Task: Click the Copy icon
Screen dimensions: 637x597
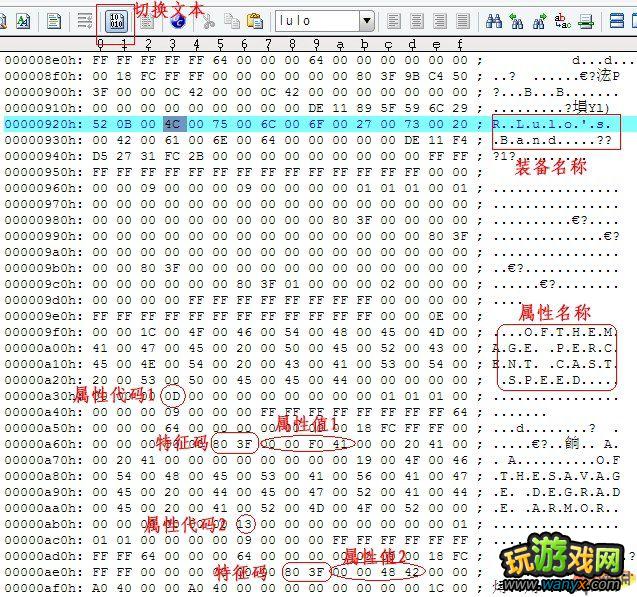Action: 232,21
